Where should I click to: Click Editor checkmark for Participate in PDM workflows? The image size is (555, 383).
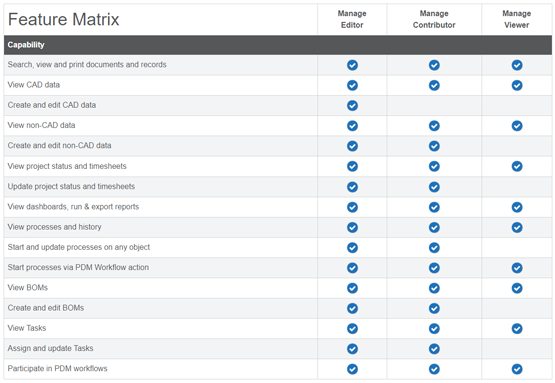click(x=352, y=369)
